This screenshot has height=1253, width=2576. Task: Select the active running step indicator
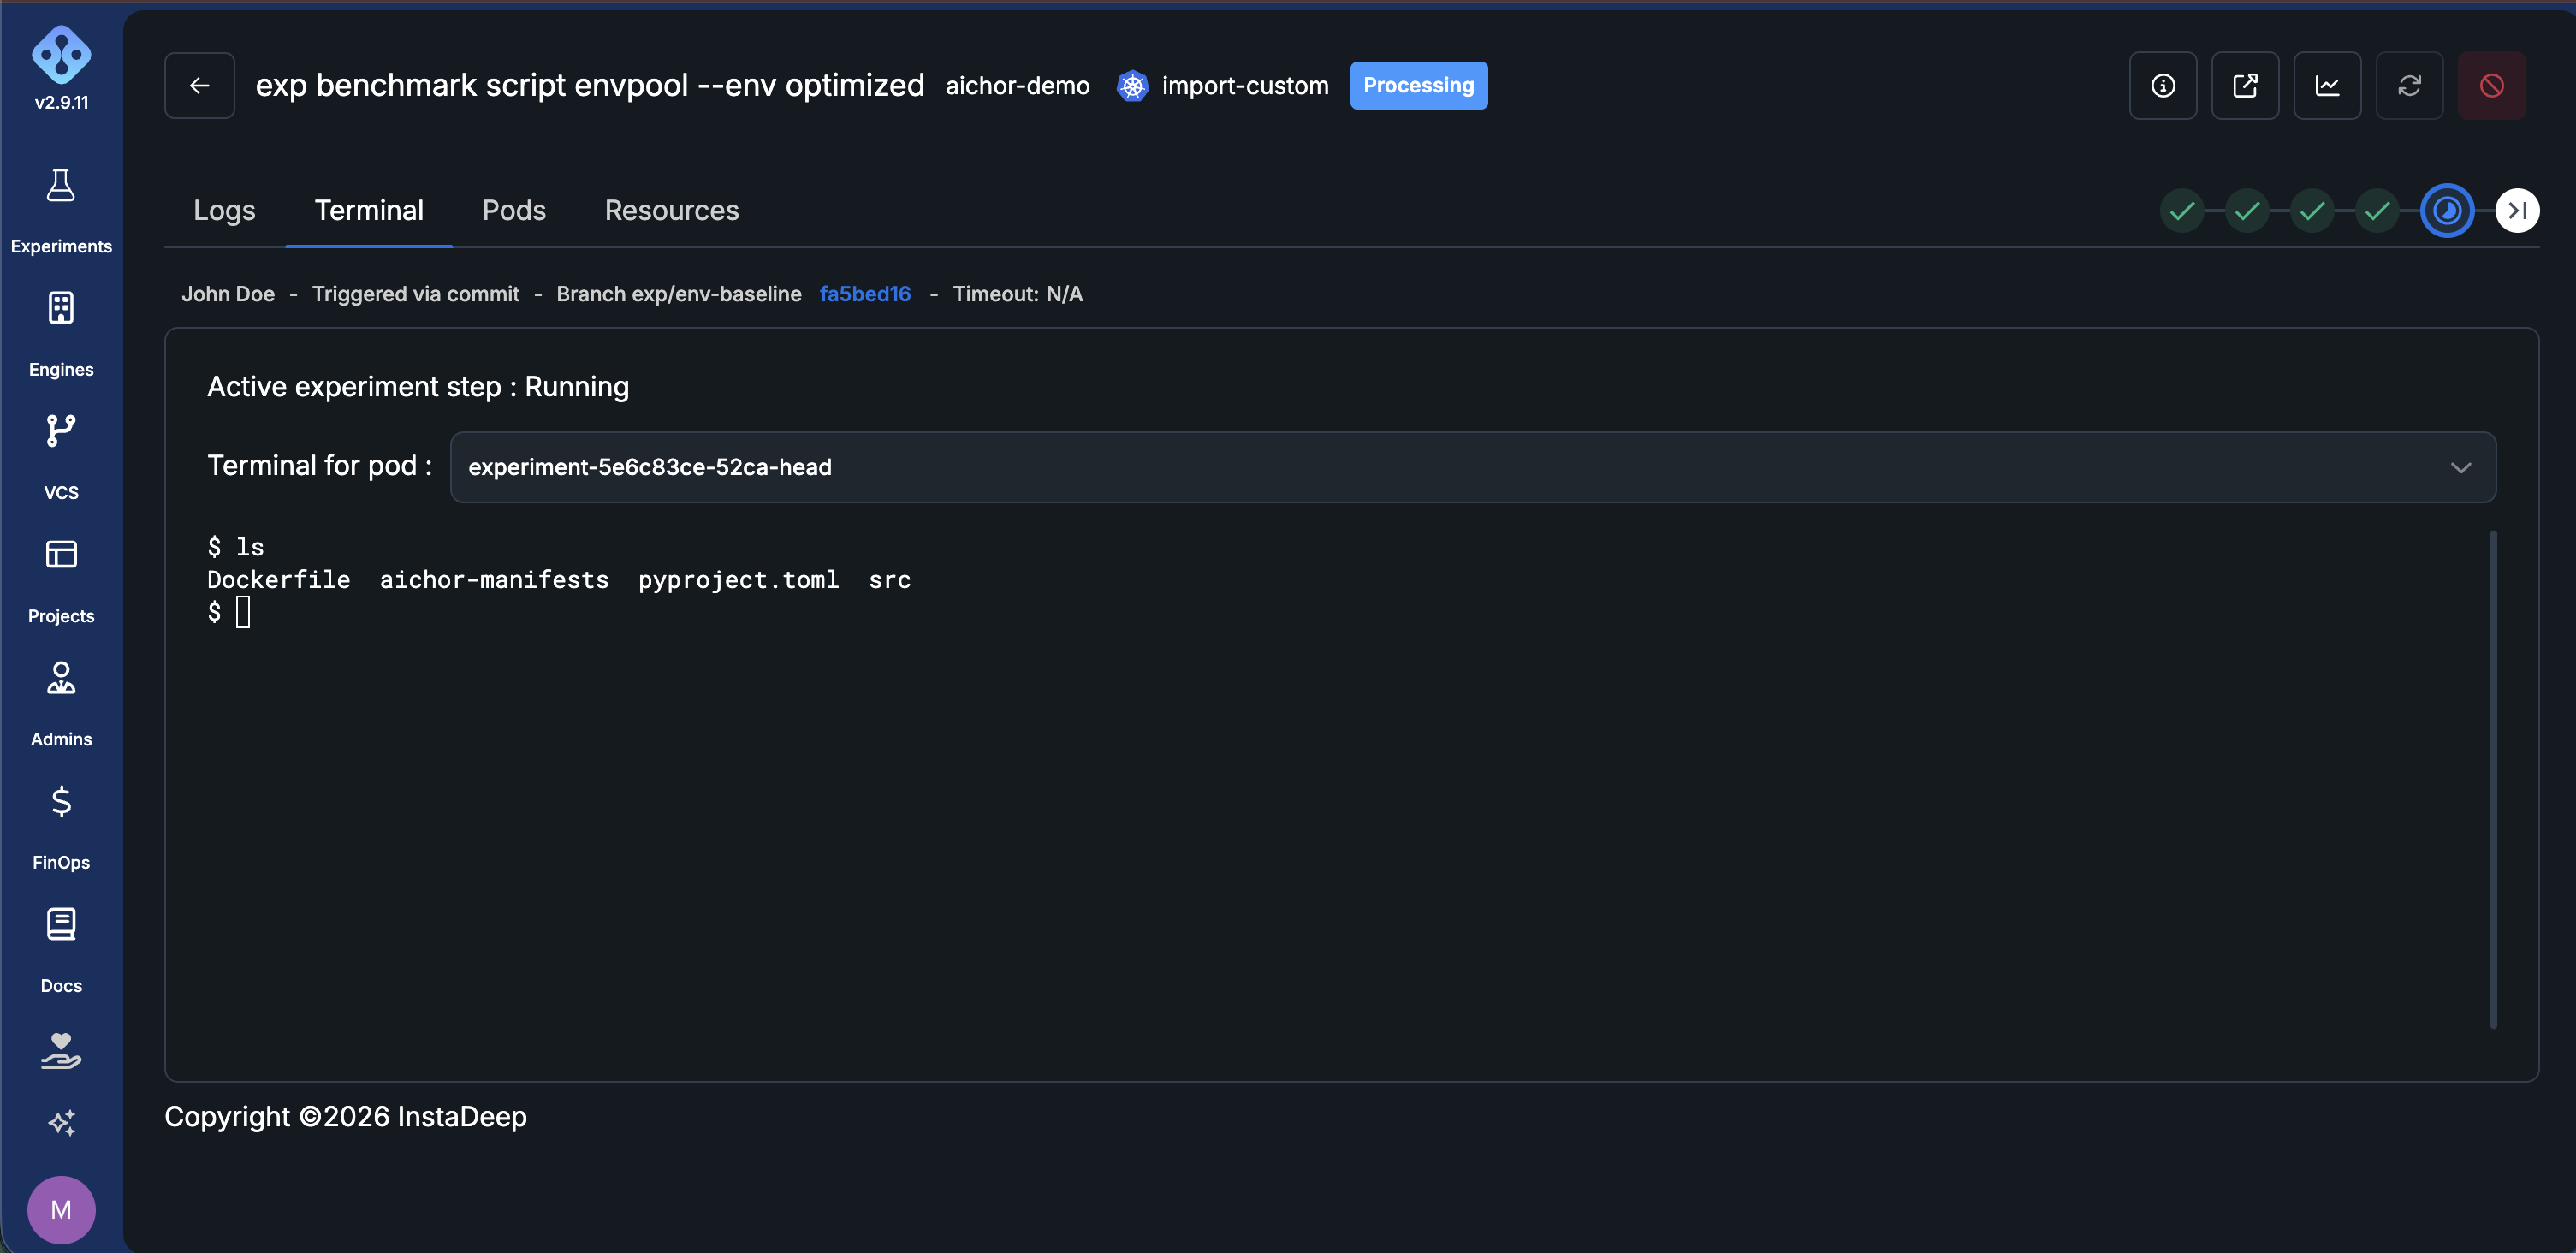pos(2447,211)
